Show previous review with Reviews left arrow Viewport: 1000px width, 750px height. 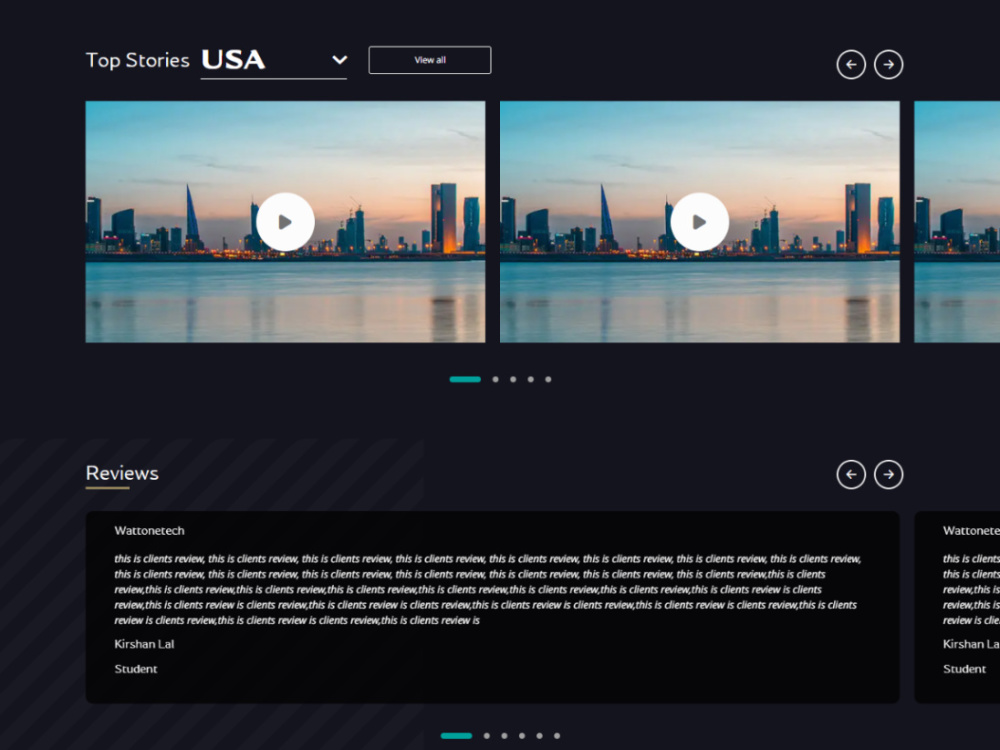click(851, 474)
